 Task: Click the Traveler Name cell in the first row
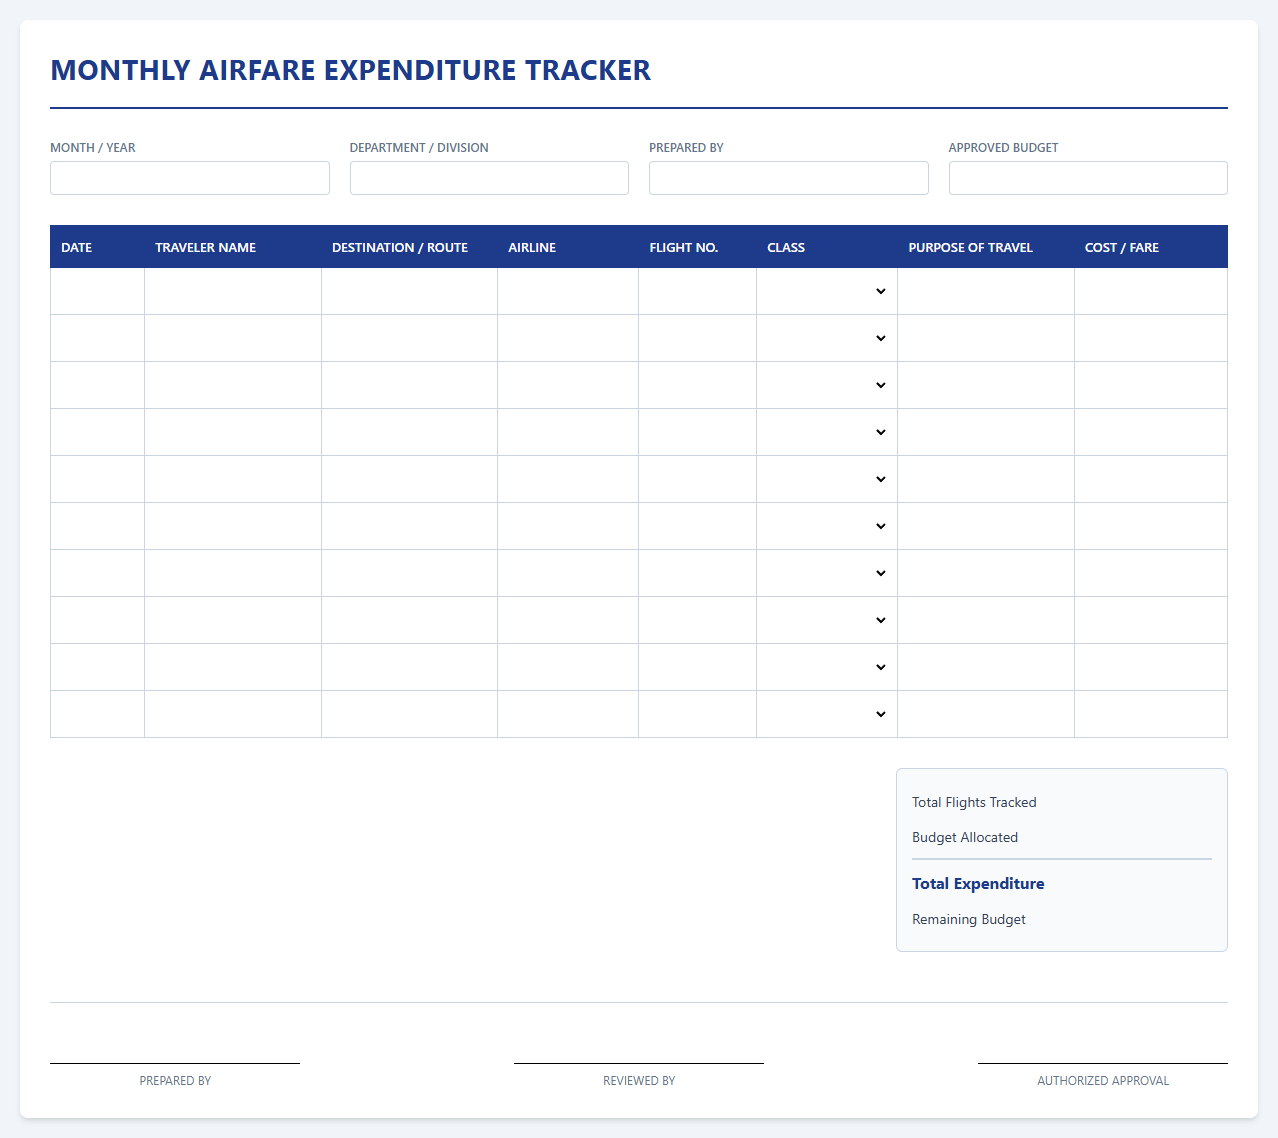click(233, 291)
